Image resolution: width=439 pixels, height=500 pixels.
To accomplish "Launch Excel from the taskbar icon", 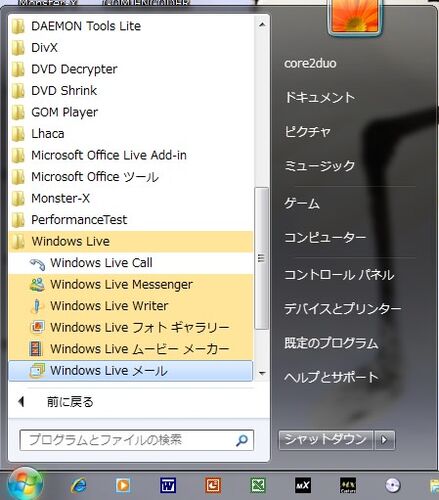I will point(258,485).
